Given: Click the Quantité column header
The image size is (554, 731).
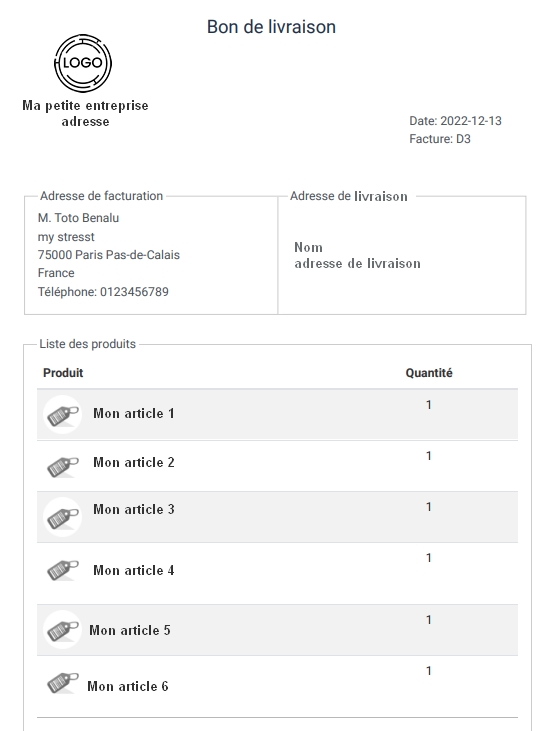Looking at the screenshot, I should point(429,373).
